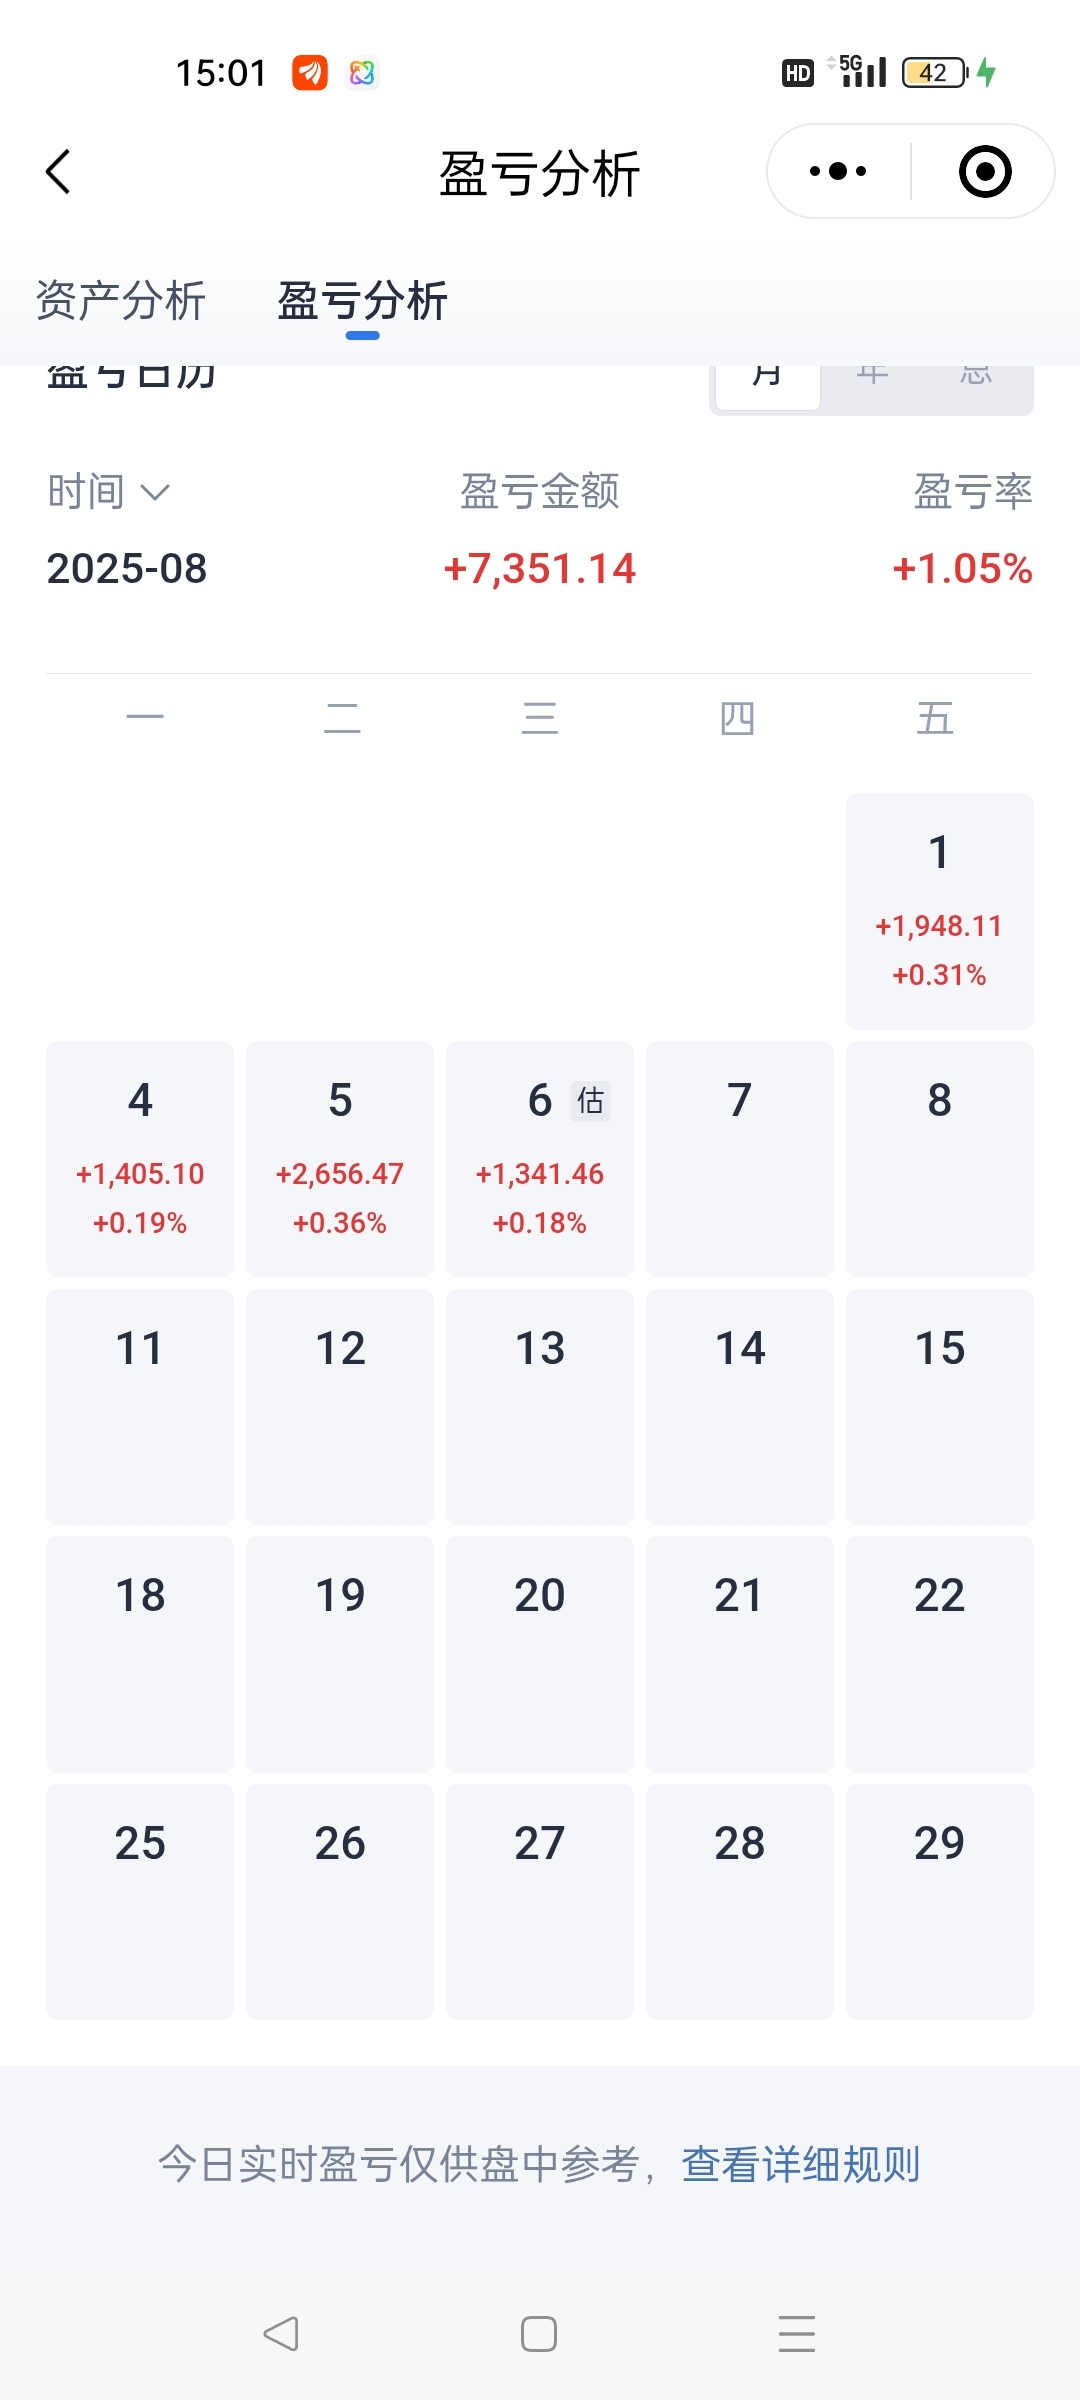Tap day 1 cell showing +1,948.11
1080x2400 pixels.
tap(939, 911)
